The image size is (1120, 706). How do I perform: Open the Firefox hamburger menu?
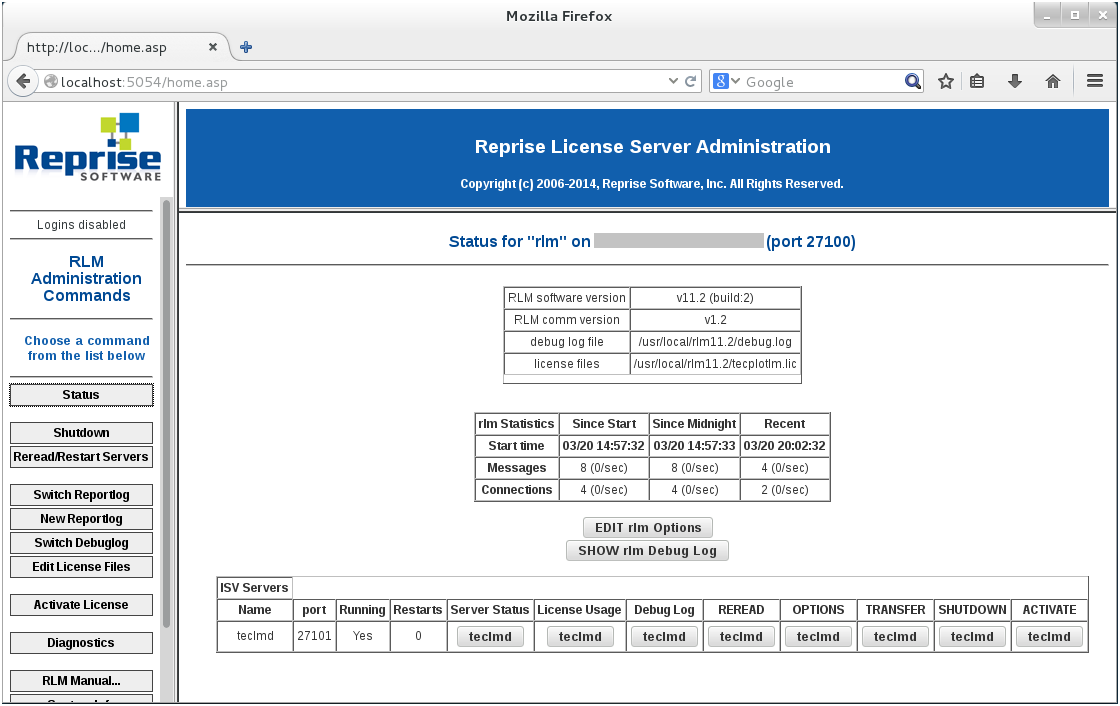[1095, 81]
